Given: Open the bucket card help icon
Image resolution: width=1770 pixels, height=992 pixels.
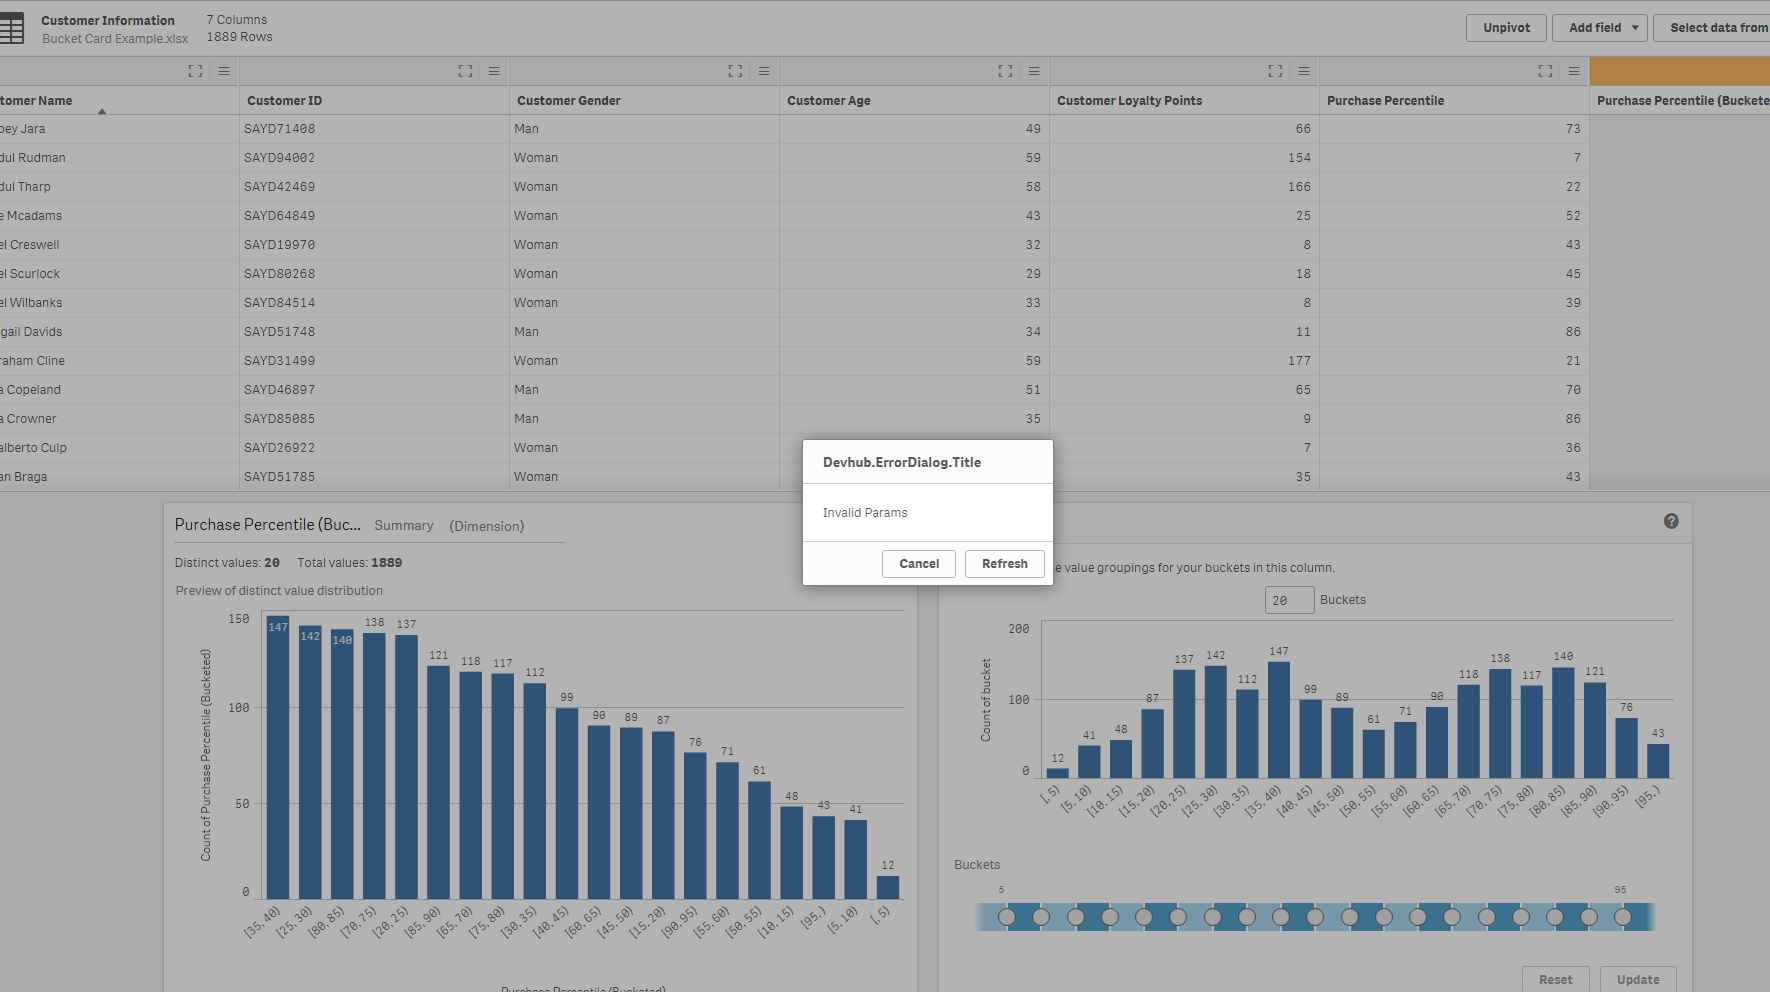Looking at the screenshot, I should [1671, 521].
